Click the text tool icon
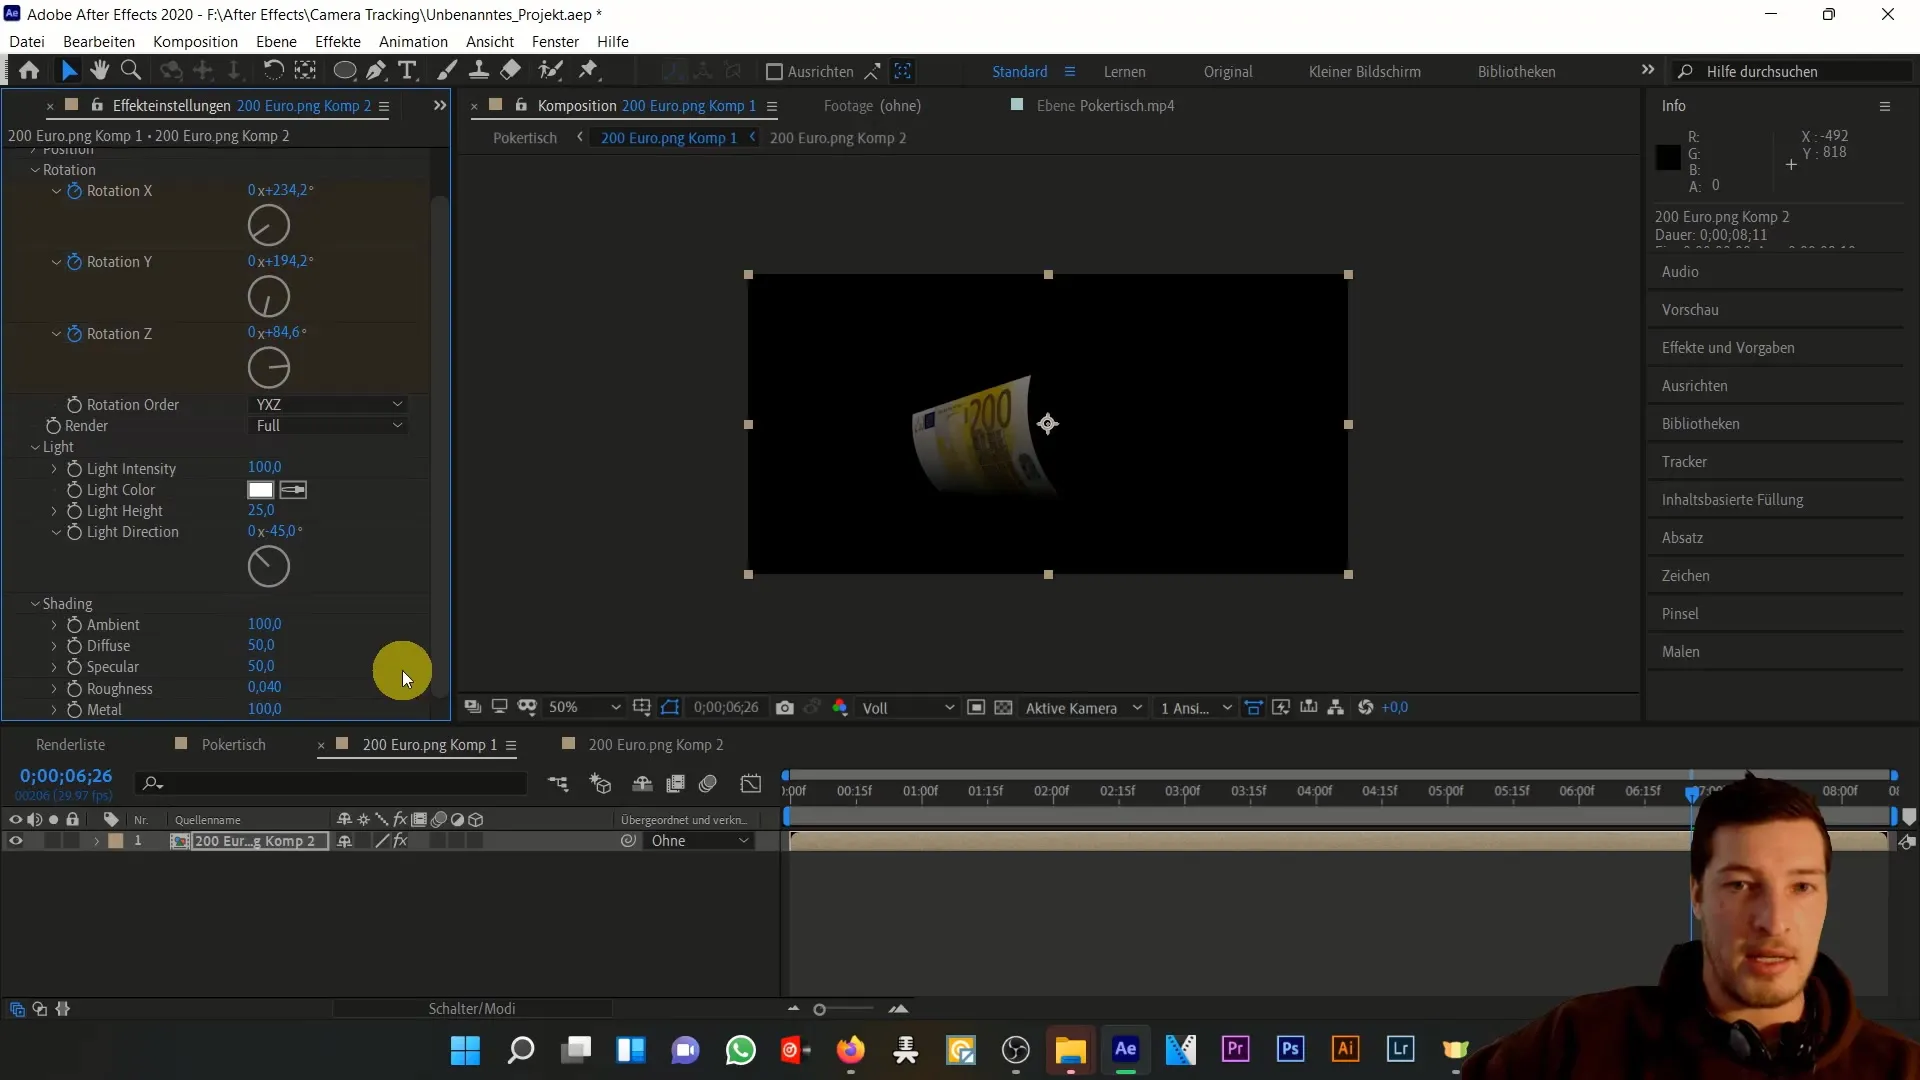 coord(409,71)
